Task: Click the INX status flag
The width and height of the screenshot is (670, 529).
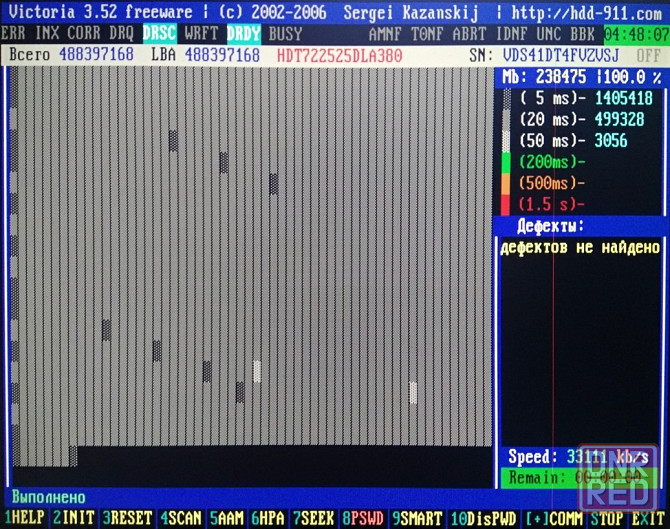Action: tap(47, 33)
